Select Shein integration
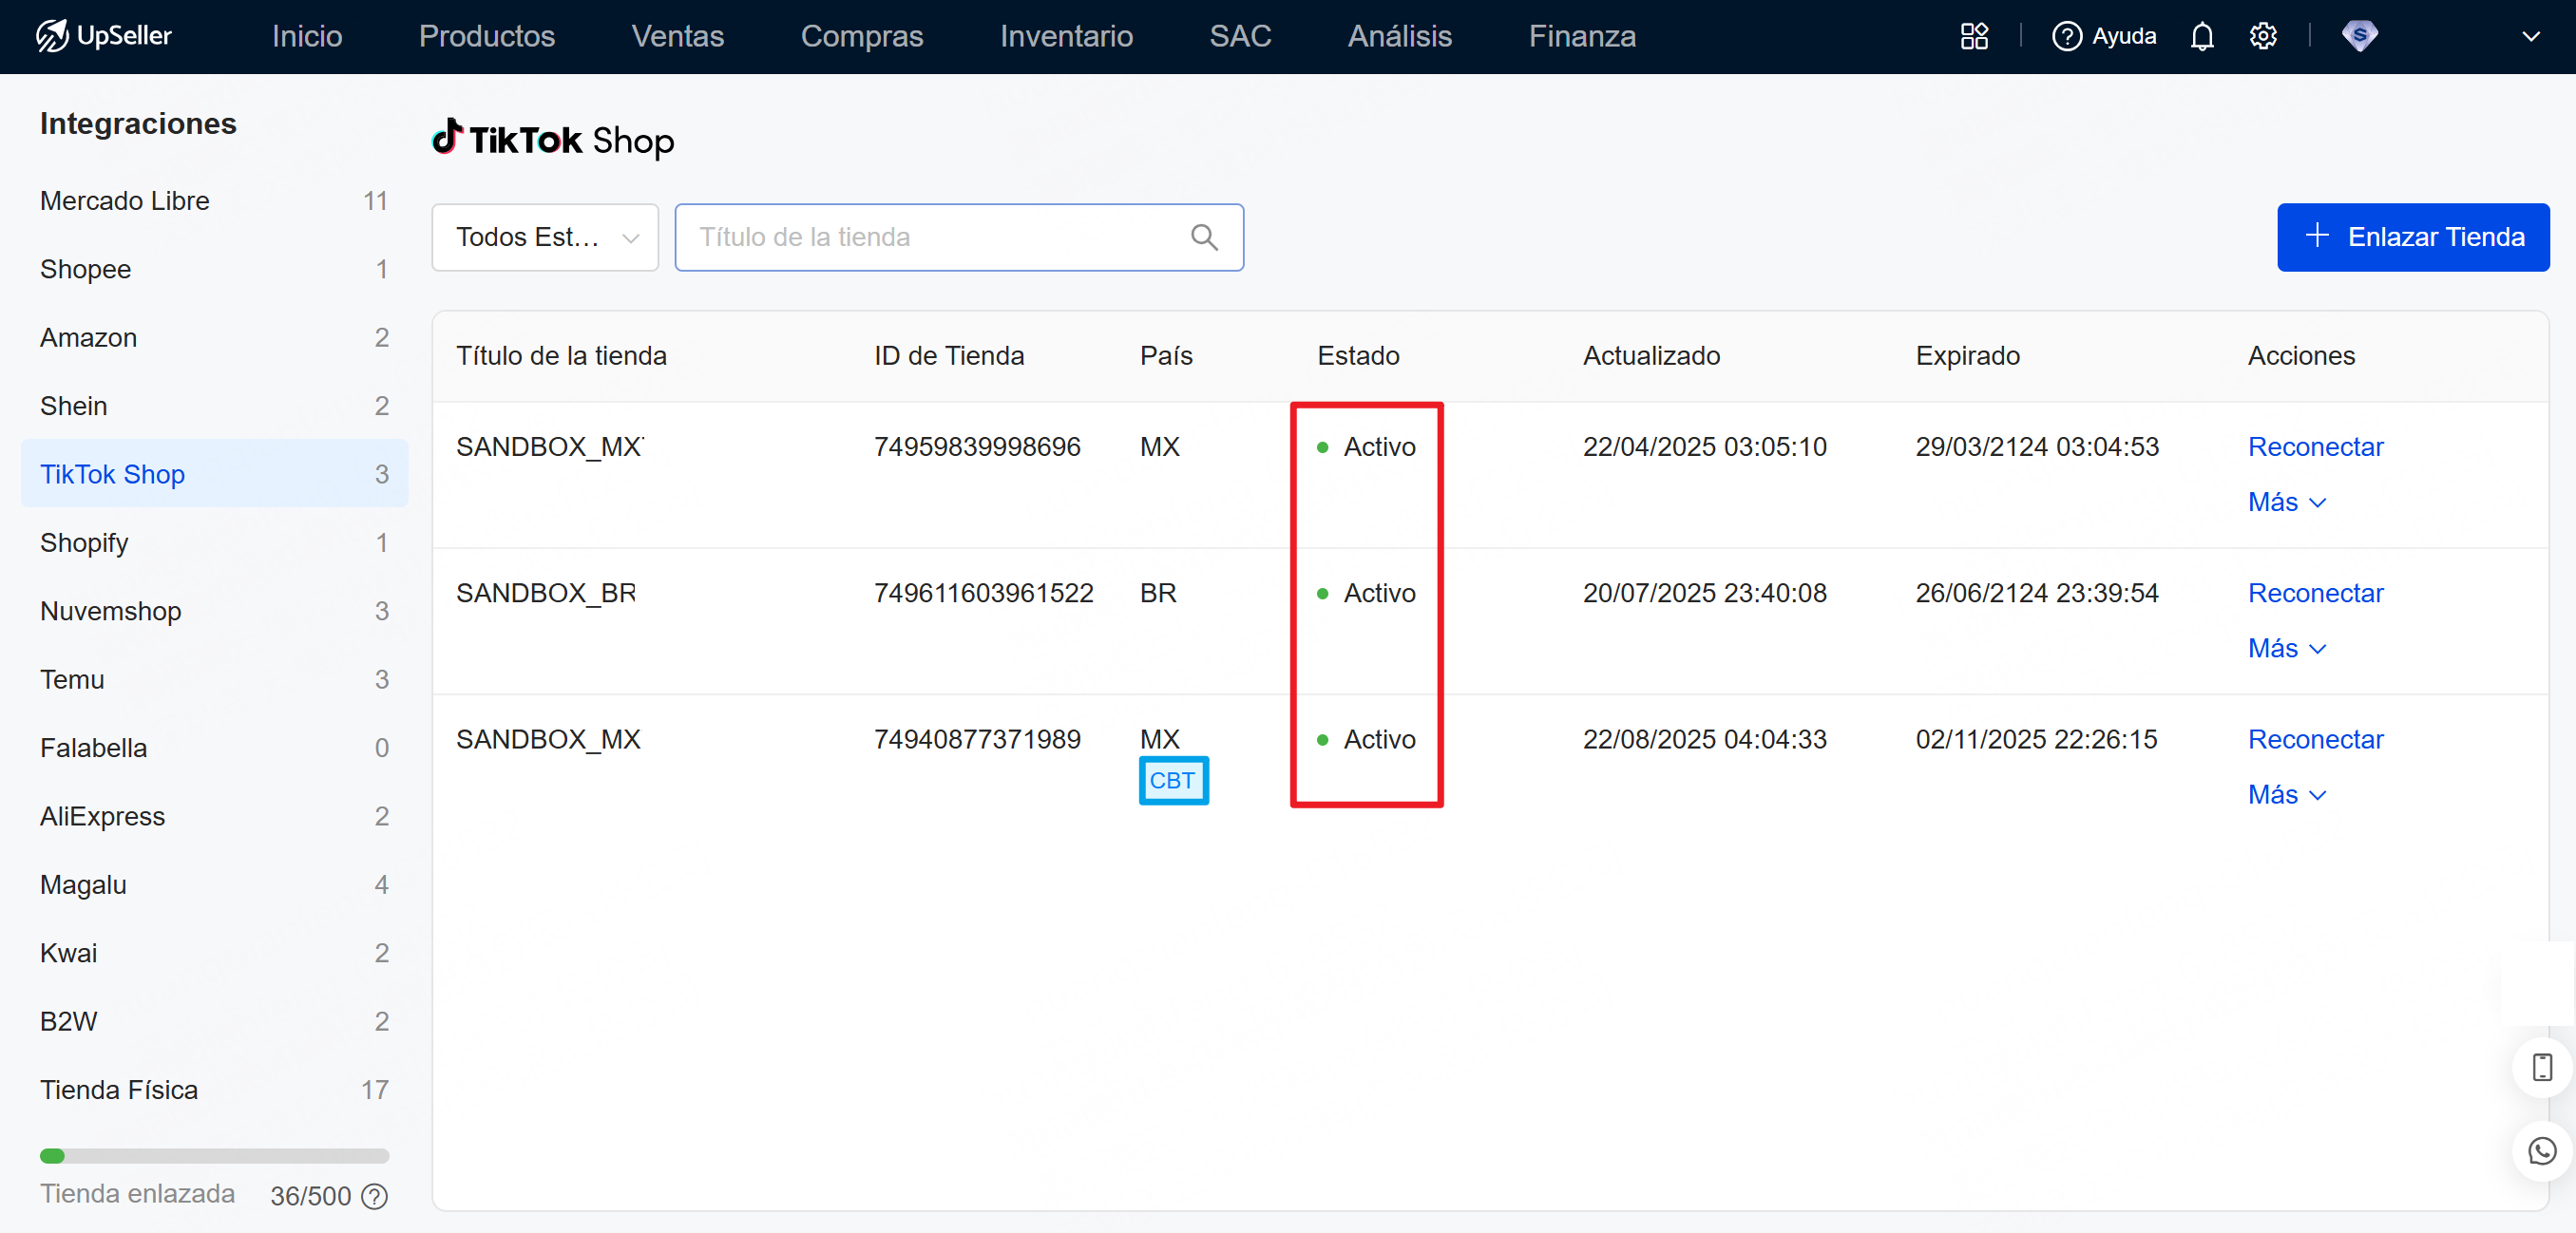Viewport: 2576px width, 1233px height. tap(214, 406)
